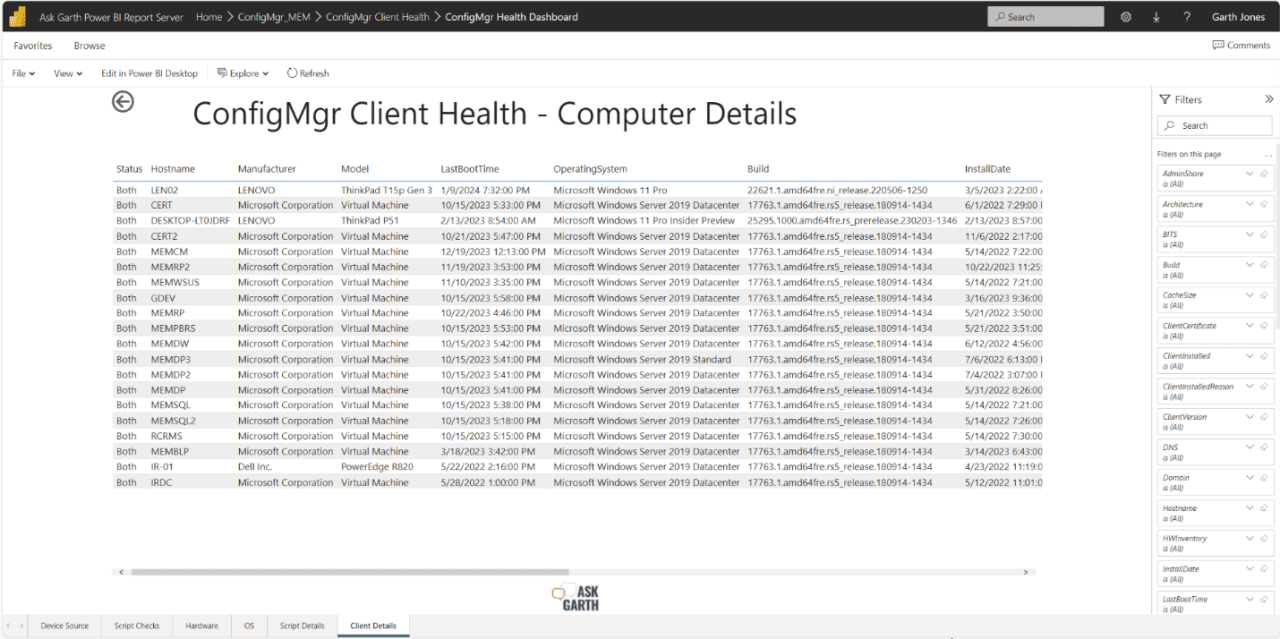This screenshot has height=639, width=1280.
Task: Expand the BITS filter card
Action: click(1249, 234)
